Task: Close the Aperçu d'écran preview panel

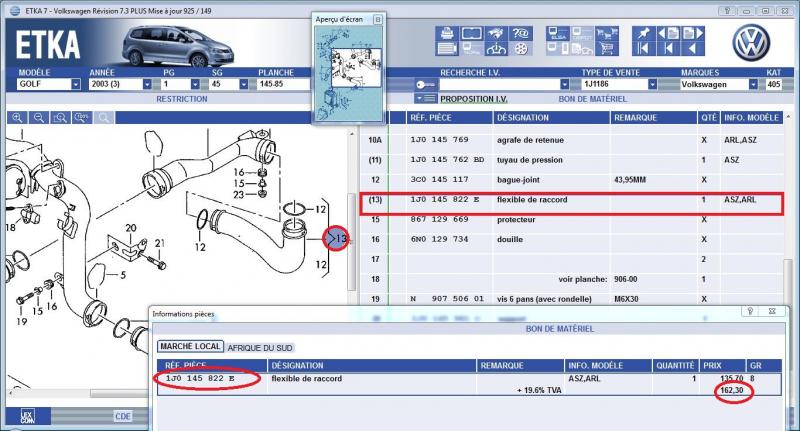Action: pos(378,19)
